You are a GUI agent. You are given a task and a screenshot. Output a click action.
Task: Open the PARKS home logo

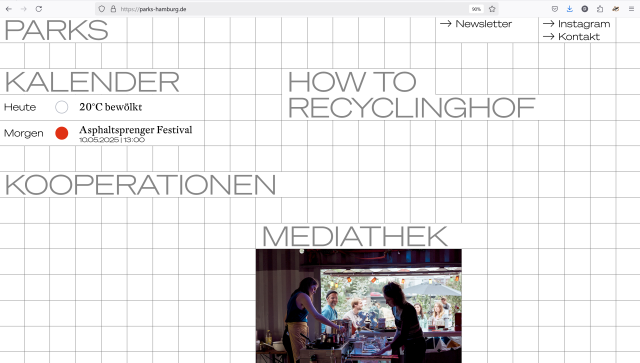point(56,30)
